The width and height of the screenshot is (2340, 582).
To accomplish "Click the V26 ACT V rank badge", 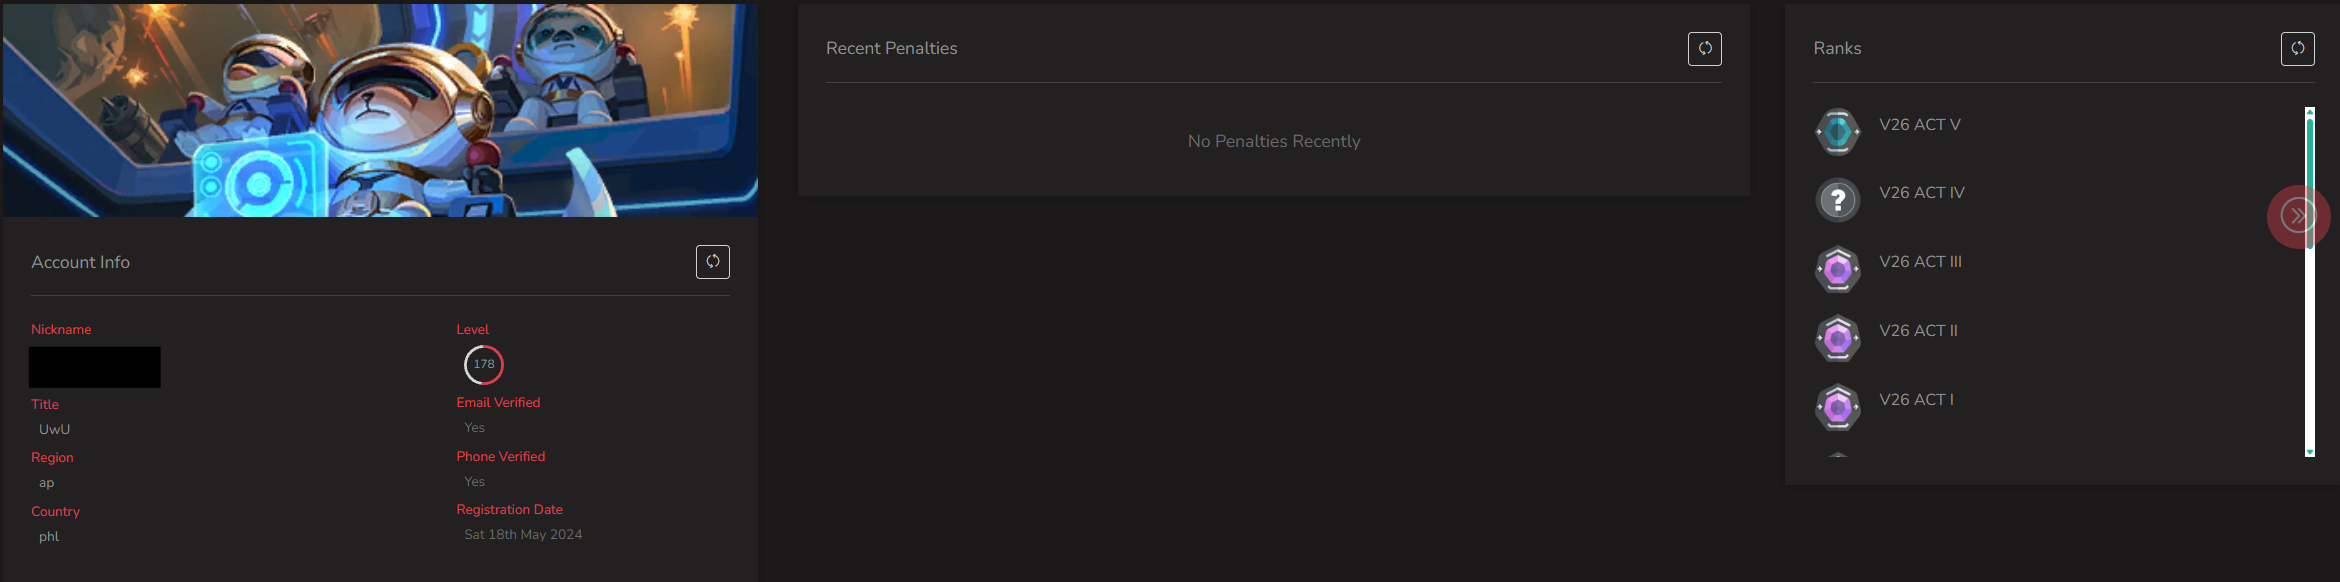I will click(1837, 131).
